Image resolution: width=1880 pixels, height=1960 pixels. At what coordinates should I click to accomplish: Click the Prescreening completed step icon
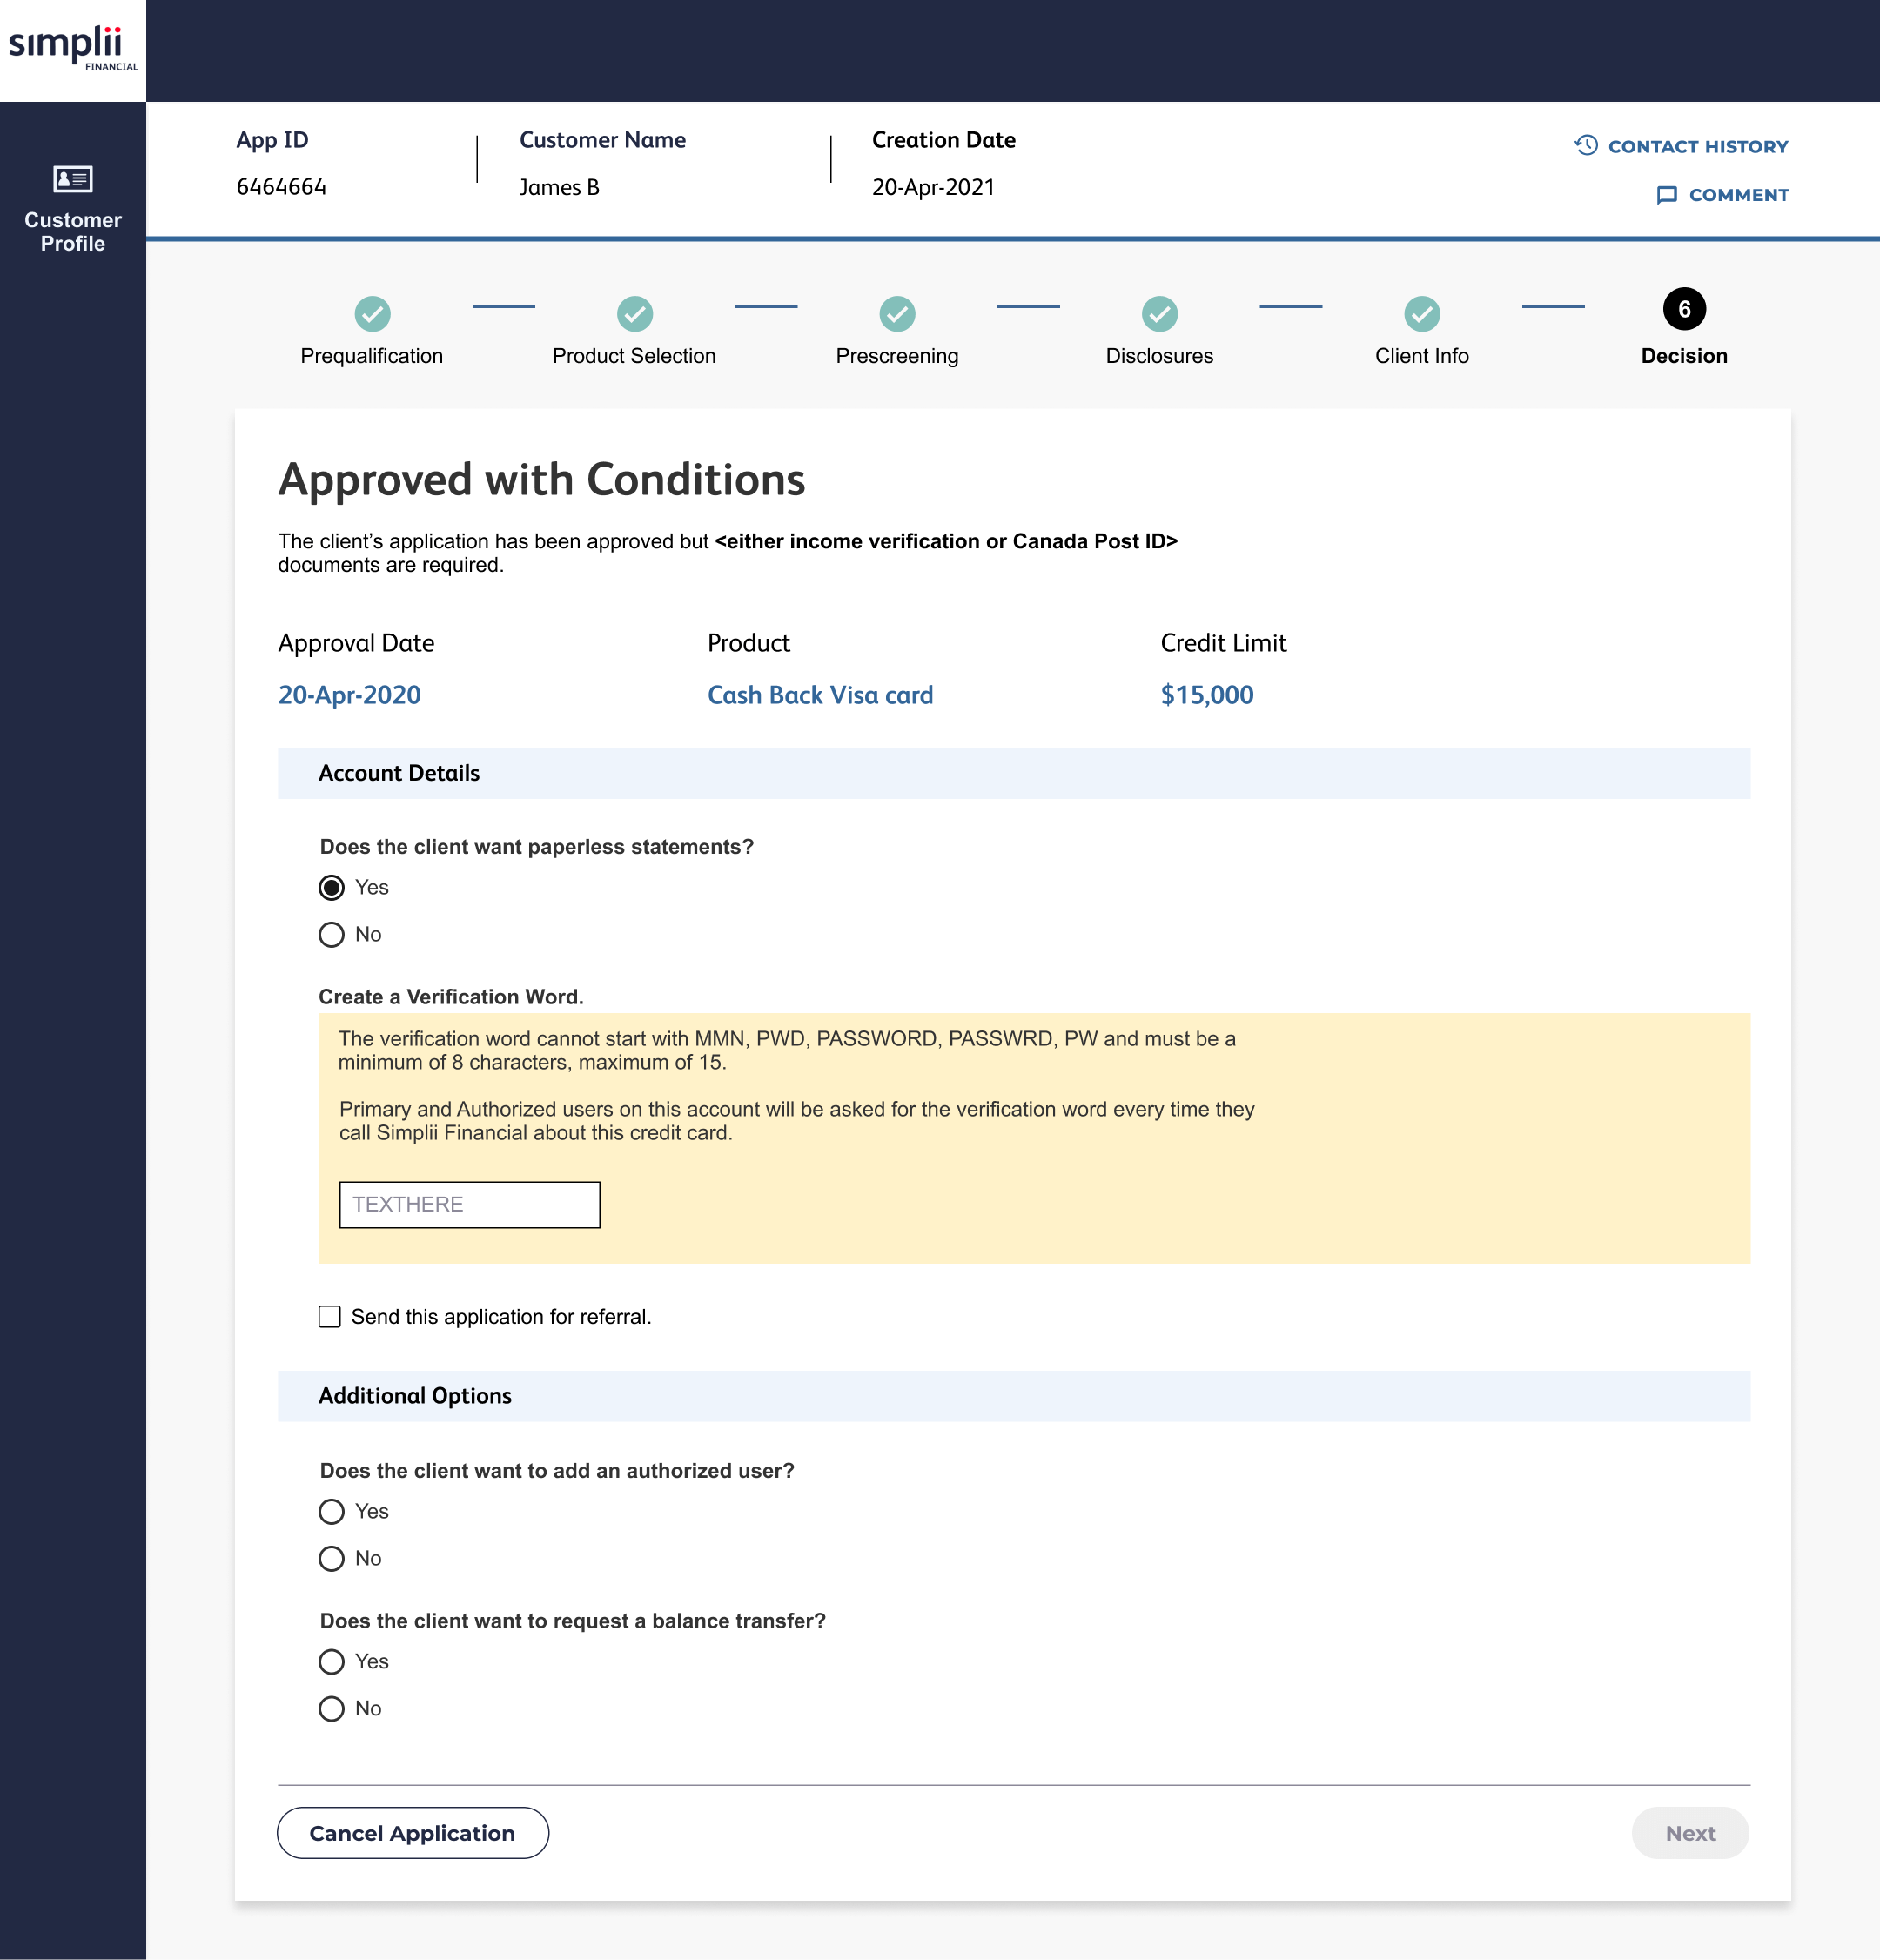[x=897, y=314]
